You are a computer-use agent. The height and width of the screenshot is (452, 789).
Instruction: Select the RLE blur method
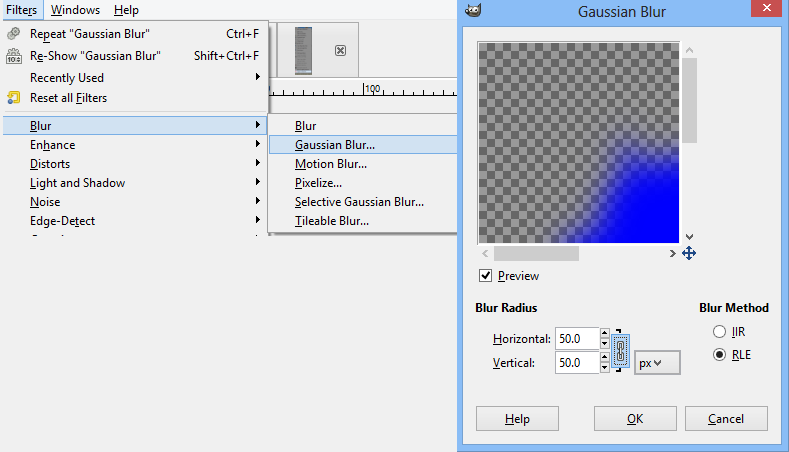point(719,355)
